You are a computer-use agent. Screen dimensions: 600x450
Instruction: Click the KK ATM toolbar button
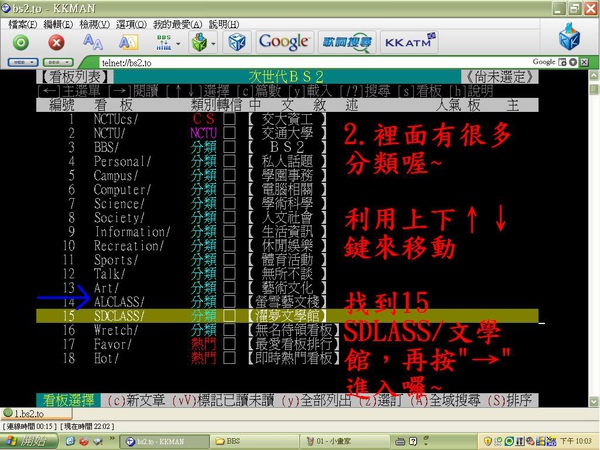click(409, 42)
